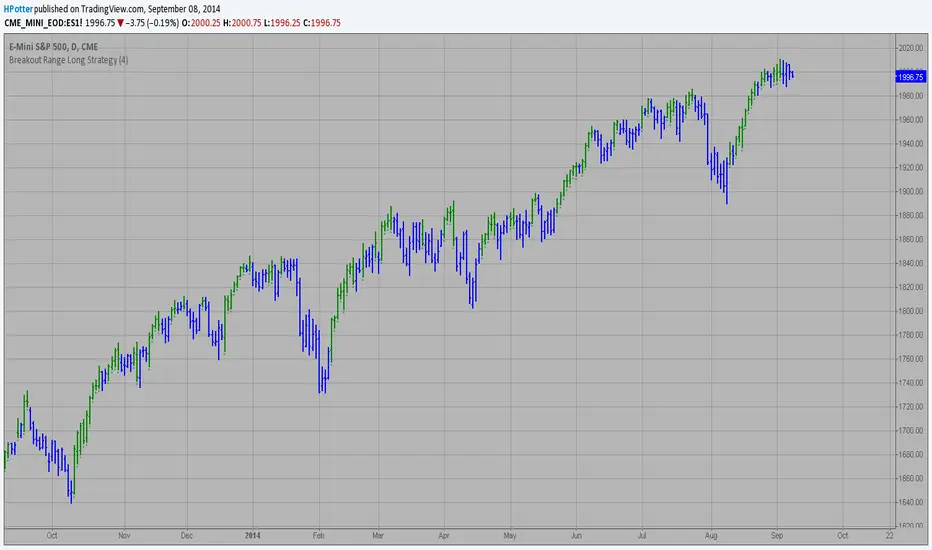Click the first Oct date axis label
Image resolution: width=932 pixels, height=550 pixels.
[52, 536]
